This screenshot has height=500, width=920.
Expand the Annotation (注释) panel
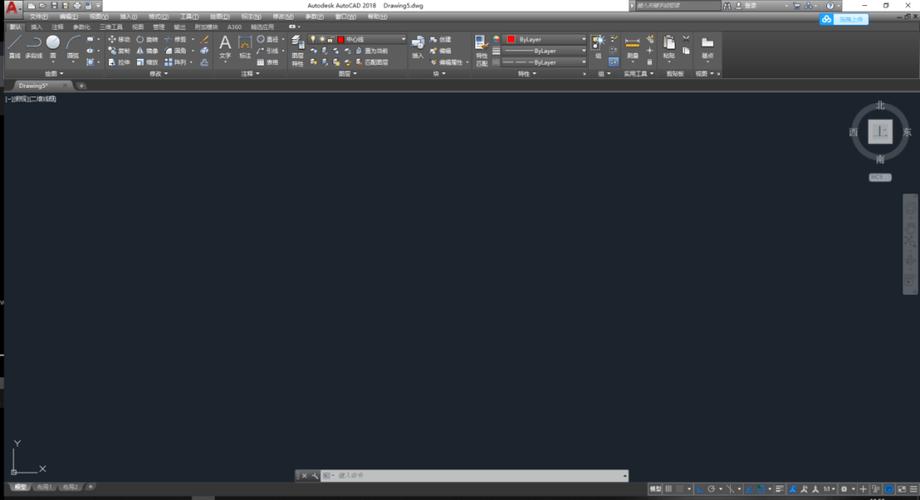pyautogui.click(x=250, y=74)
